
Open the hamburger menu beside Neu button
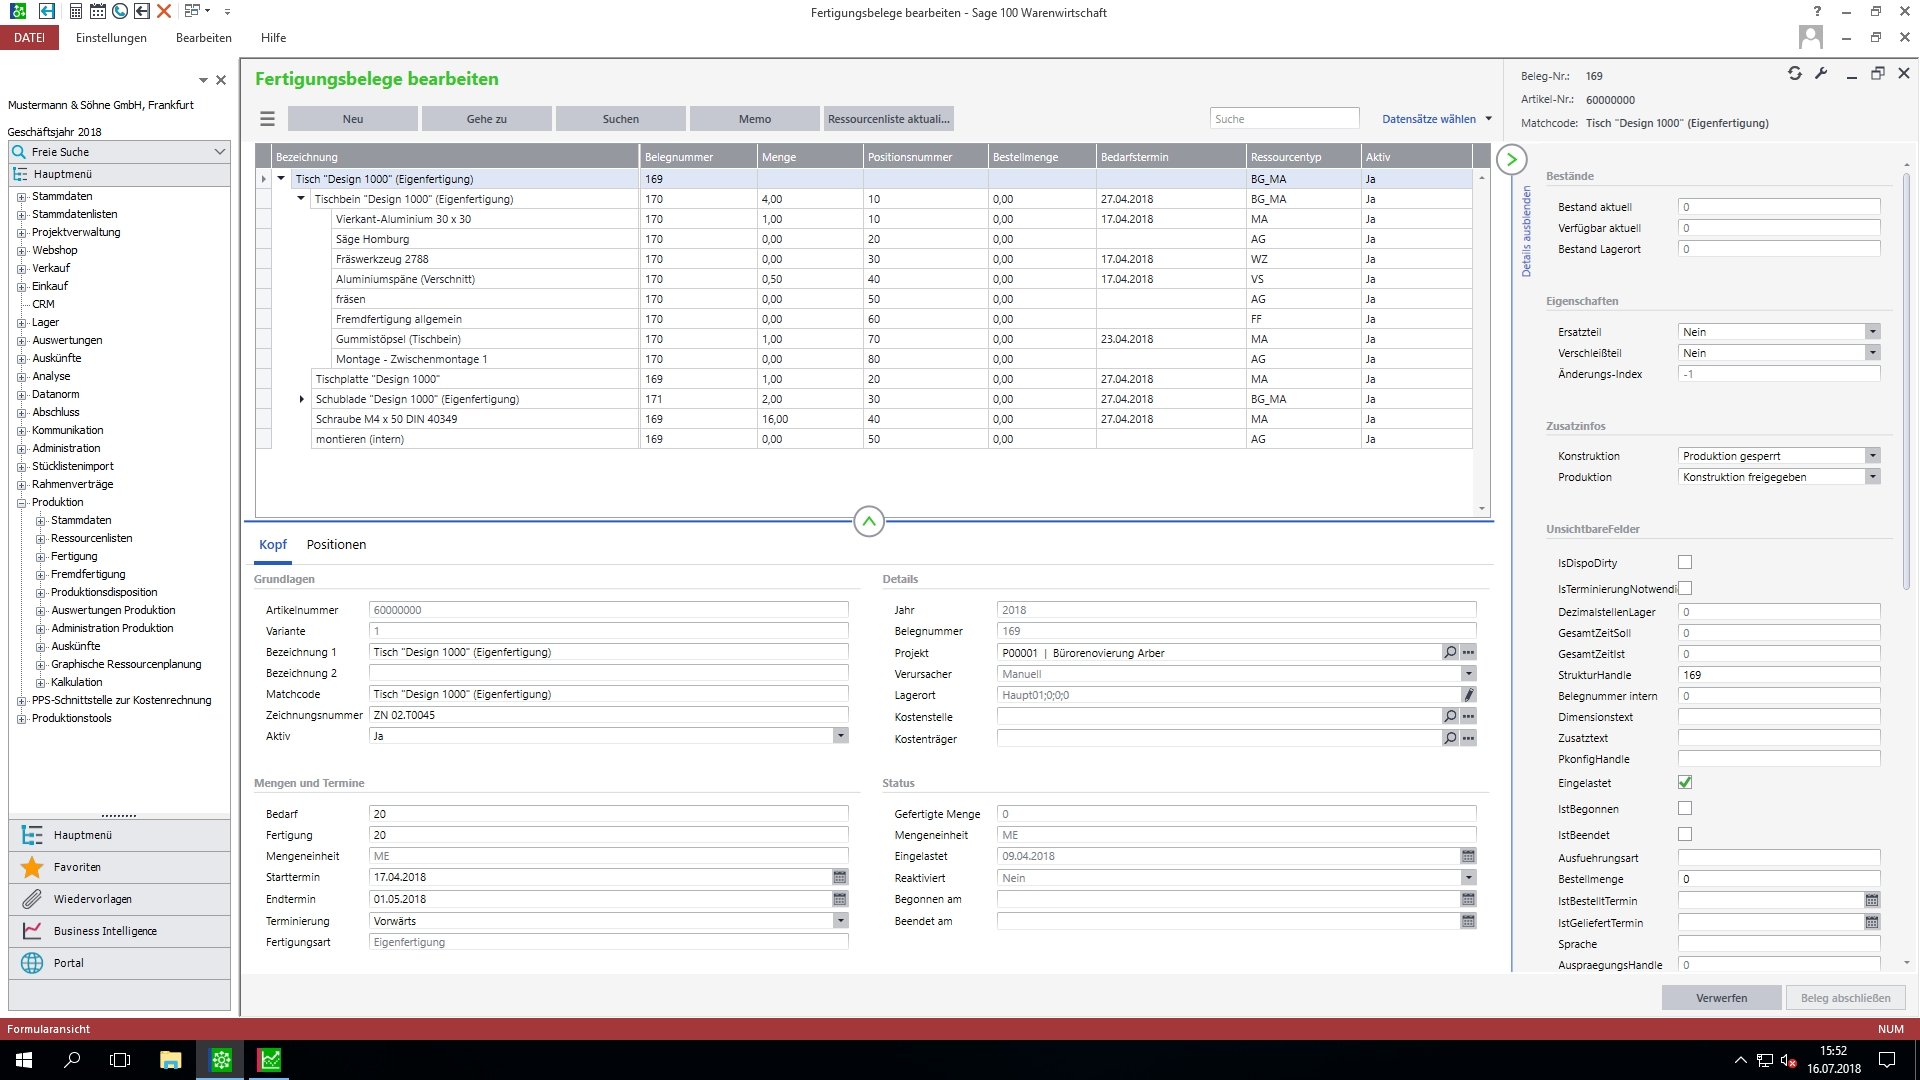point(267,119)
